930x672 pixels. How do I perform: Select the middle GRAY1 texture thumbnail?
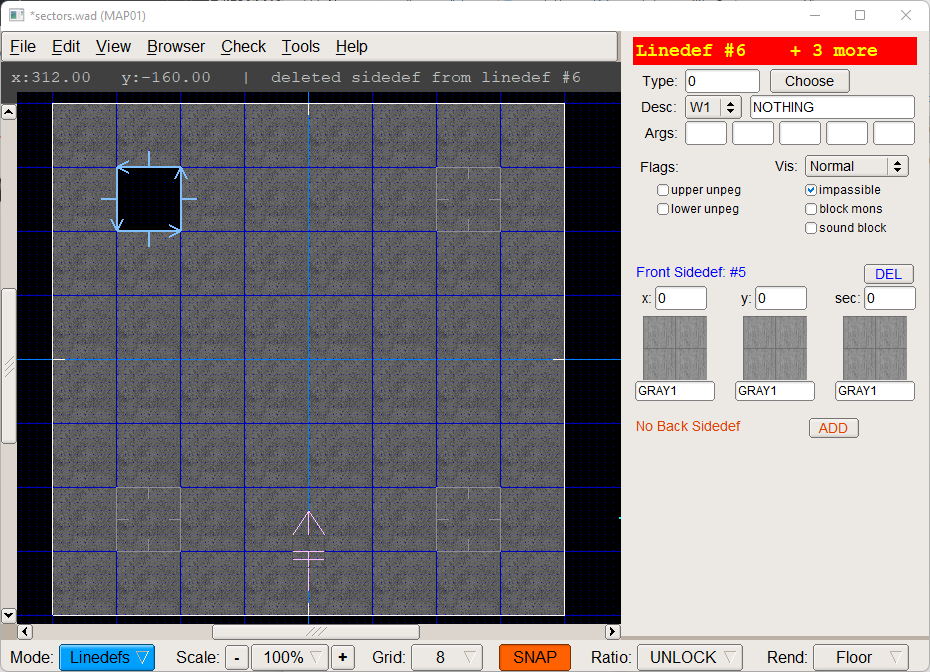click(774, 349)
